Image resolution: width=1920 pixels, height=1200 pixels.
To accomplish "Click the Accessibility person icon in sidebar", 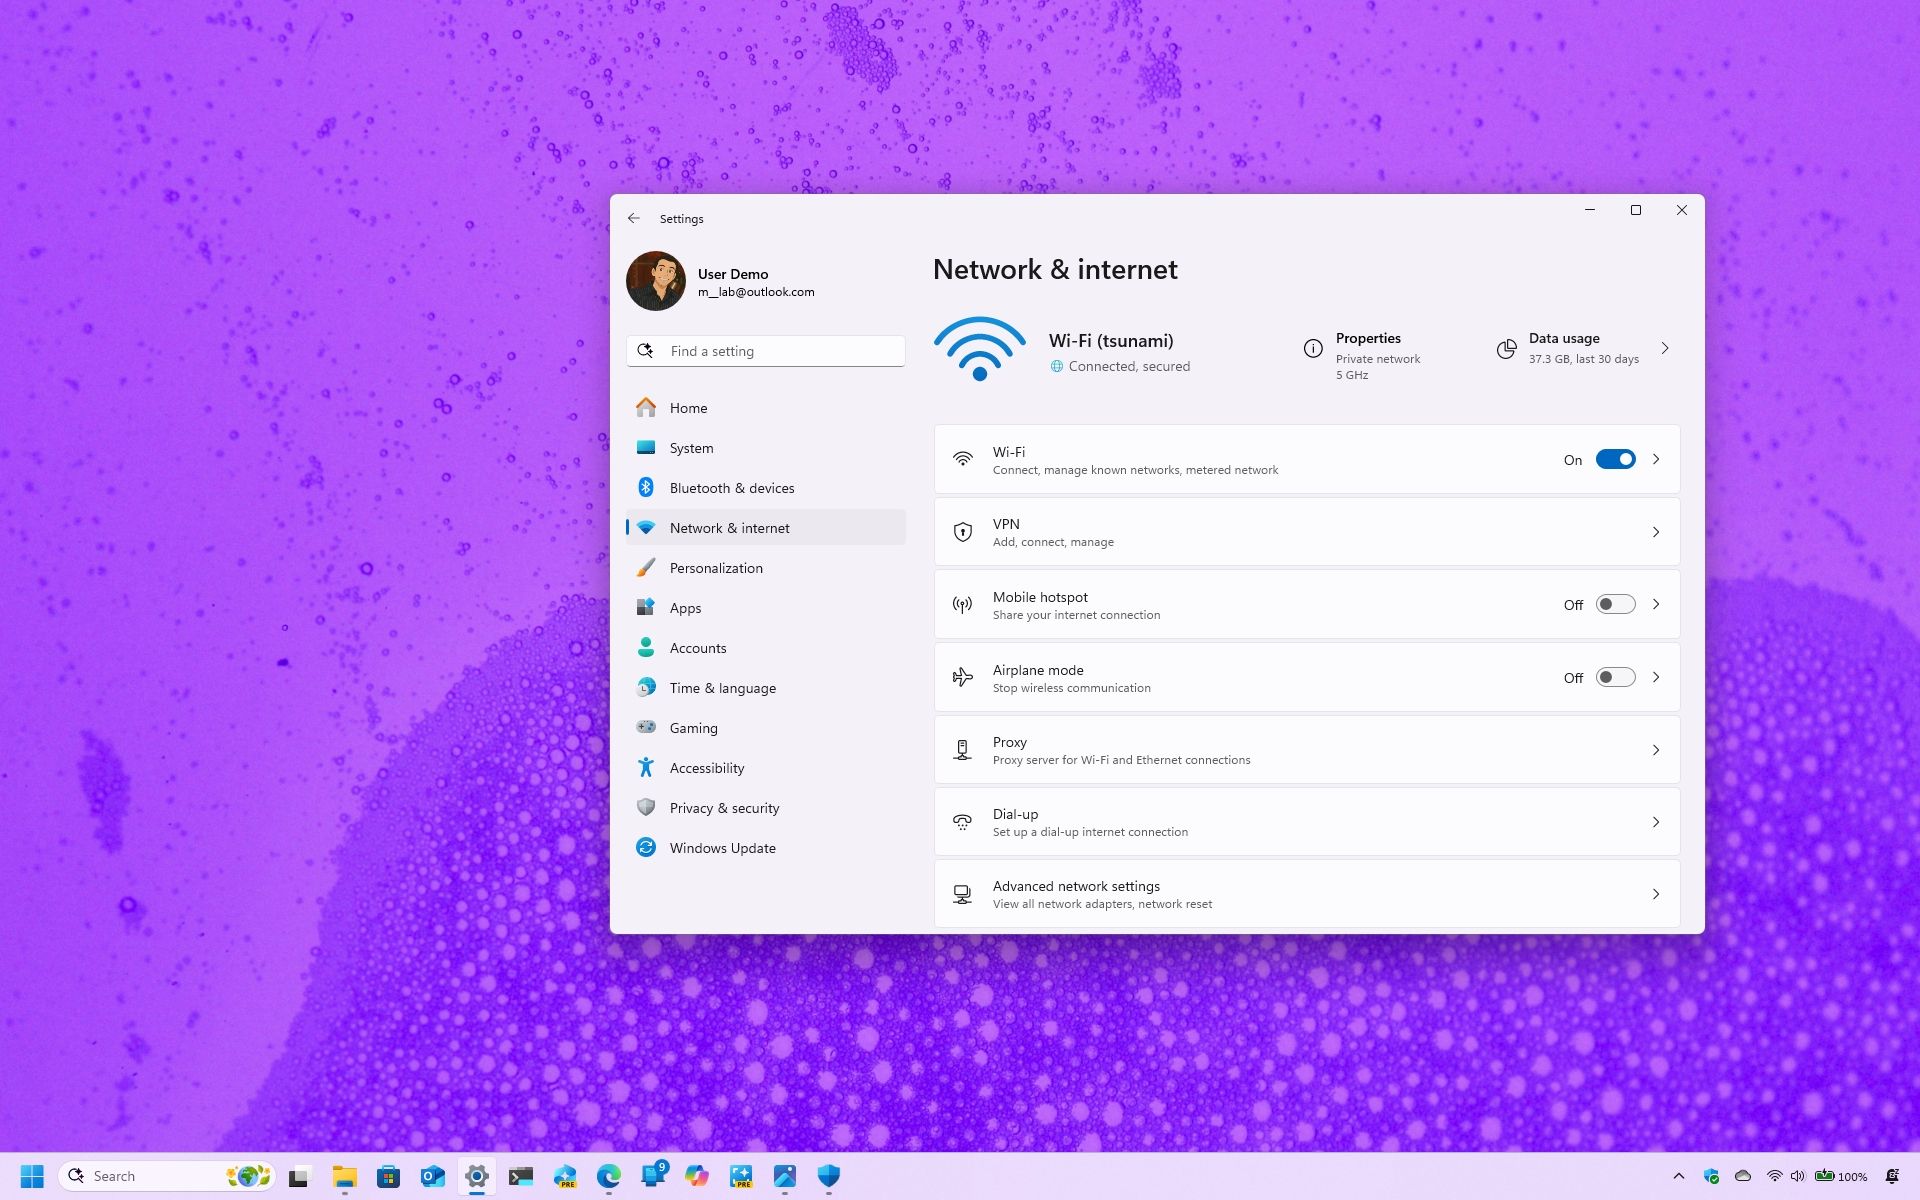I will 646,767.
